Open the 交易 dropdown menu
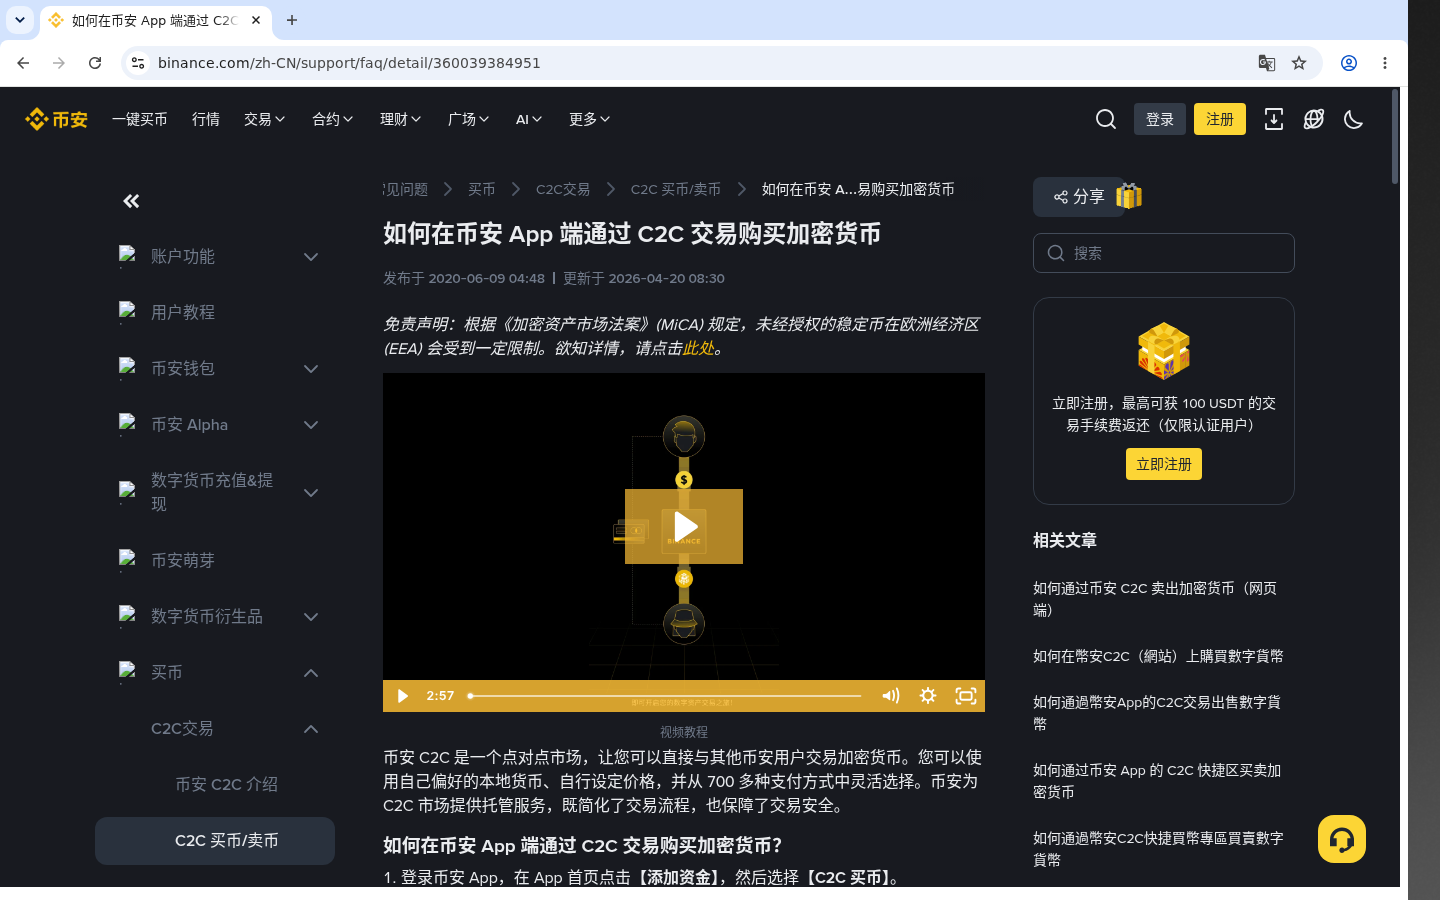 pyautogui.click(x=265, y=119)
